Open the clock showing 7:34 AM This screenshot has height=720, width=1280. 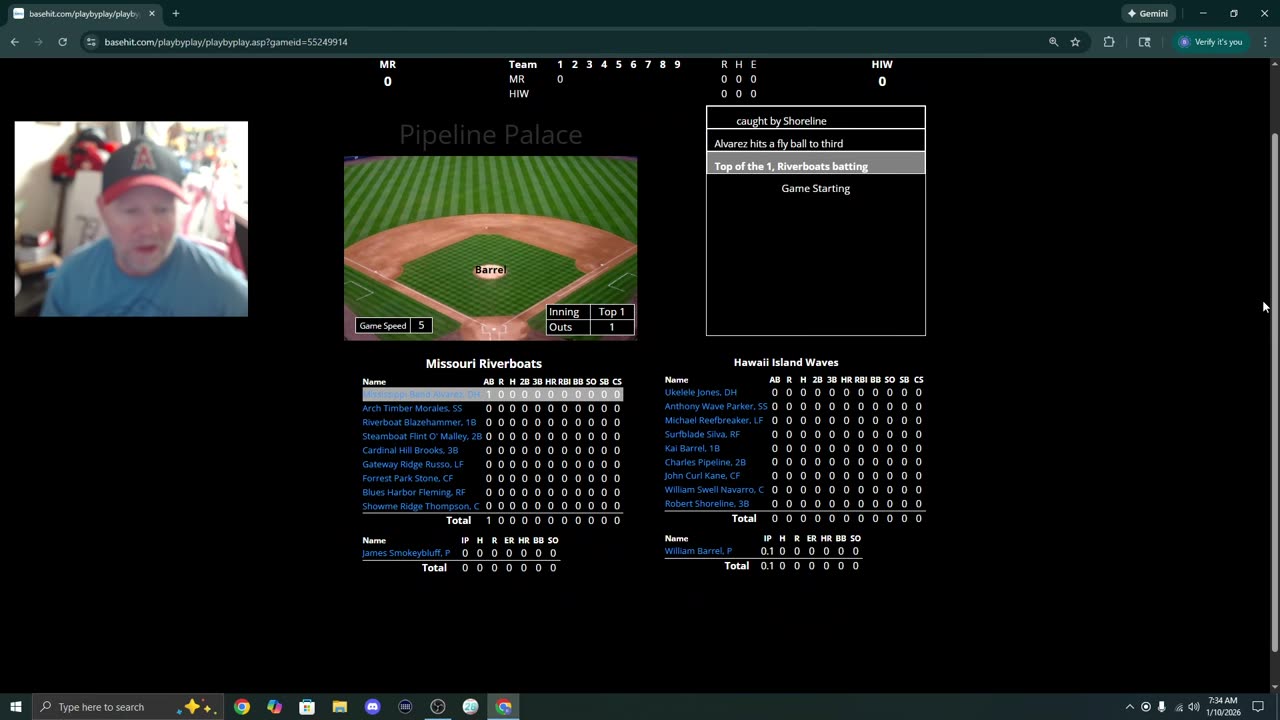pos(1222,707)
